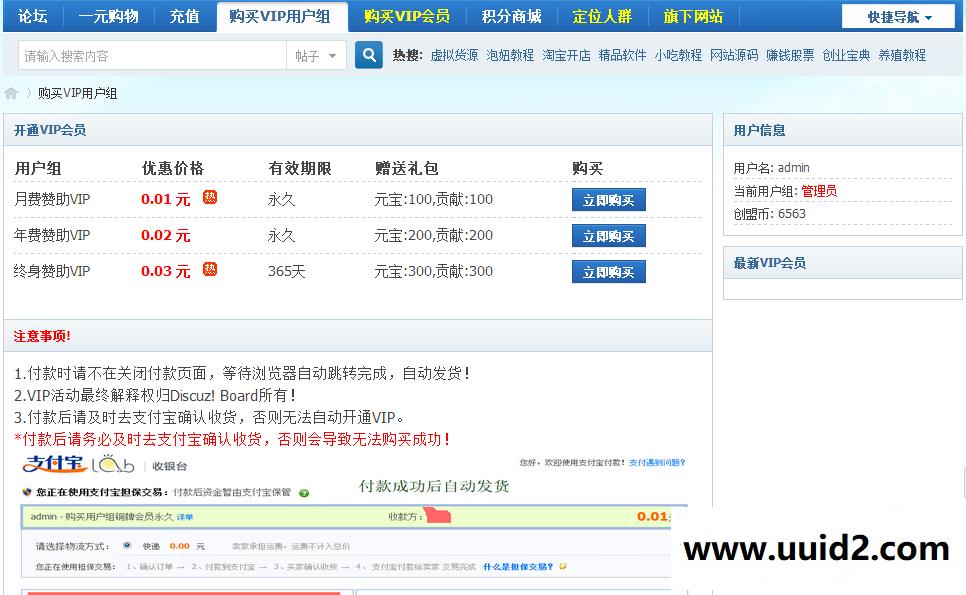Click the lock icon before 您正在使用支付宝担保交易
The image size is (966, 595).
coord(25,491)
